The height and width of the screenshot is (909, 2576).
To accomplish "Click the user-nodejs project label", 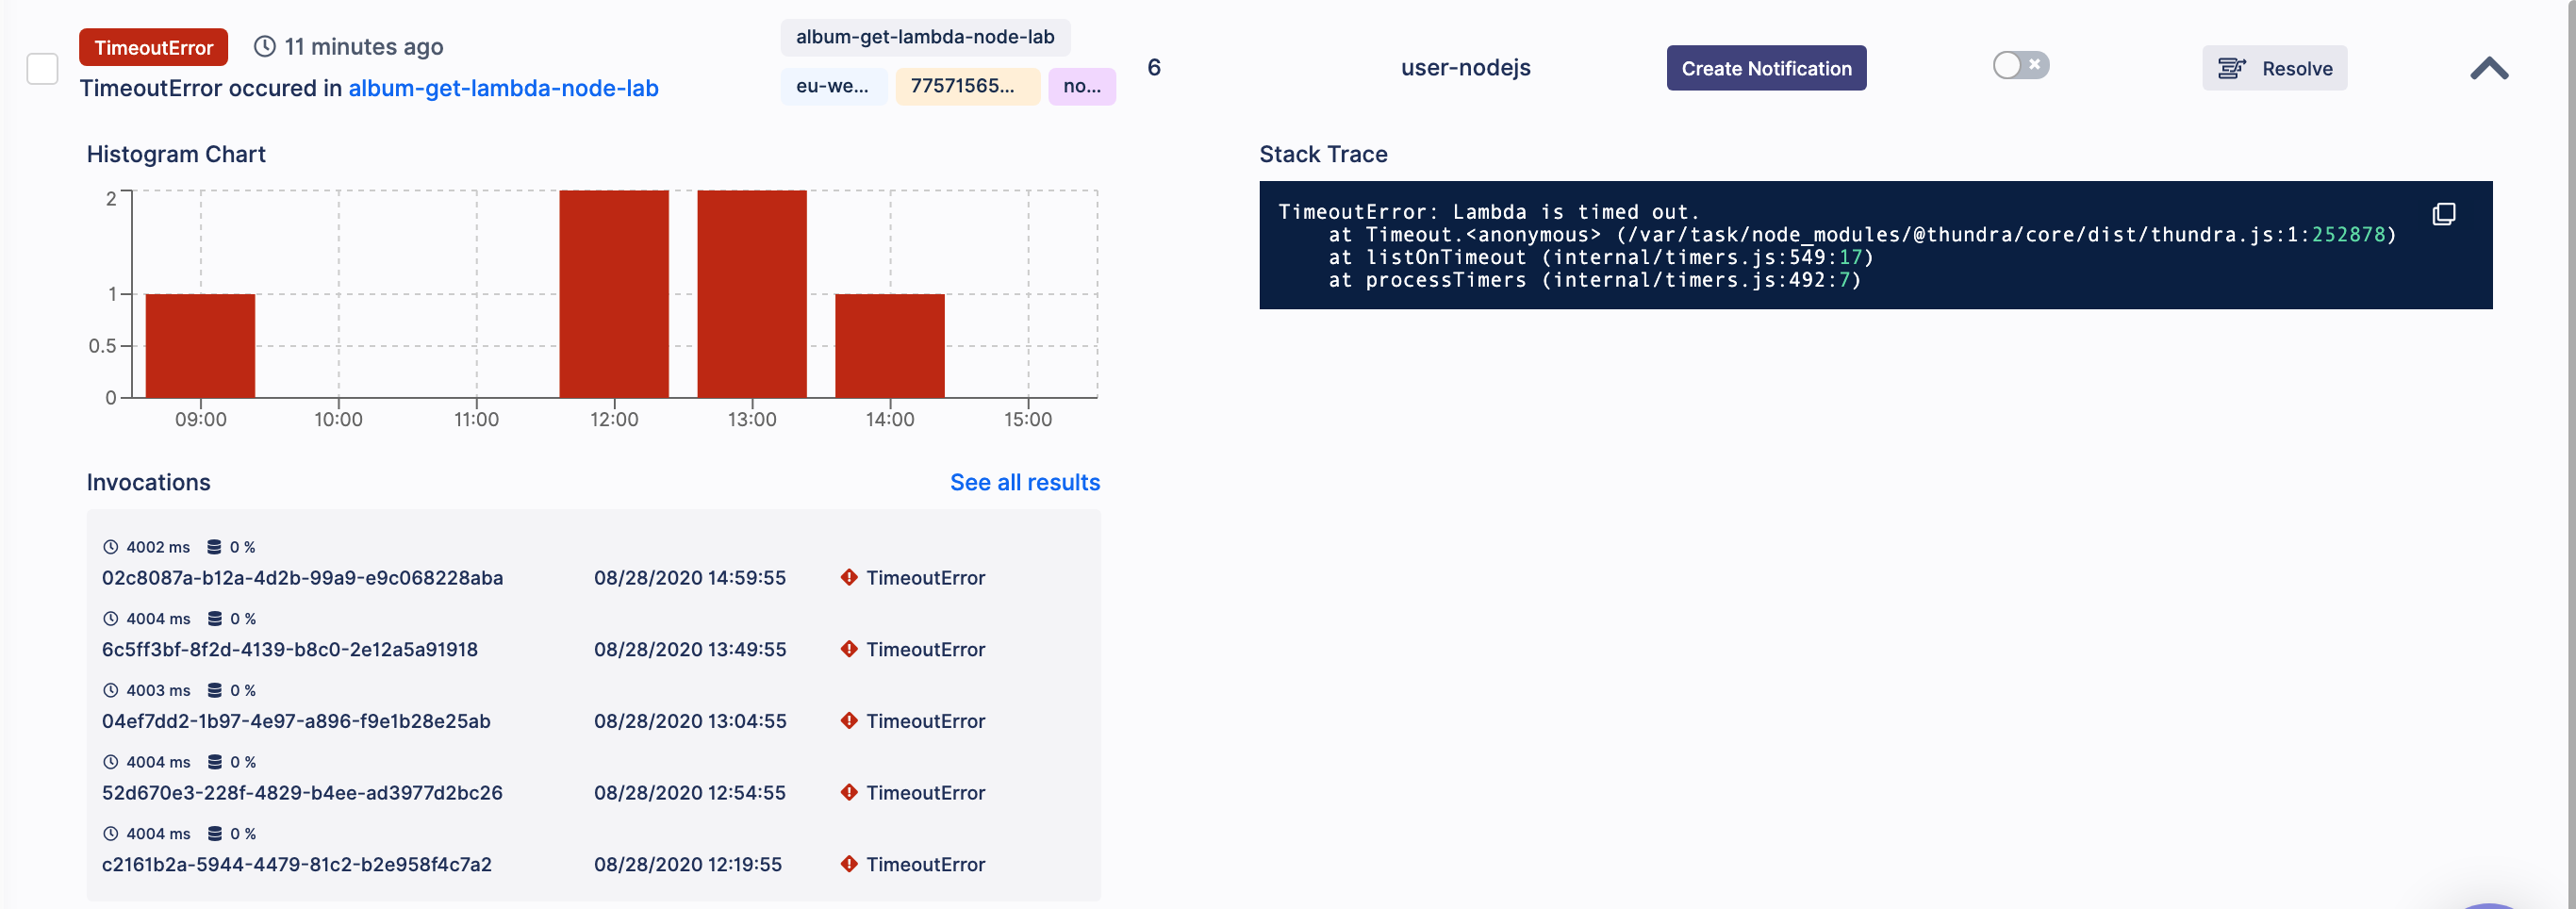I will 1465,68.
